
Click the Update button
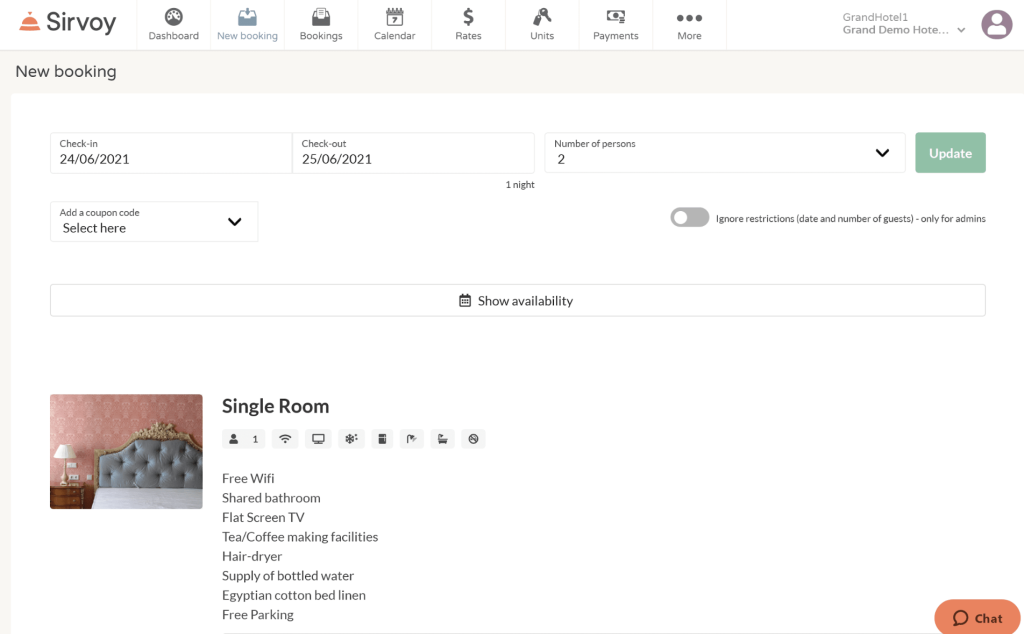[x=950, y=153]
